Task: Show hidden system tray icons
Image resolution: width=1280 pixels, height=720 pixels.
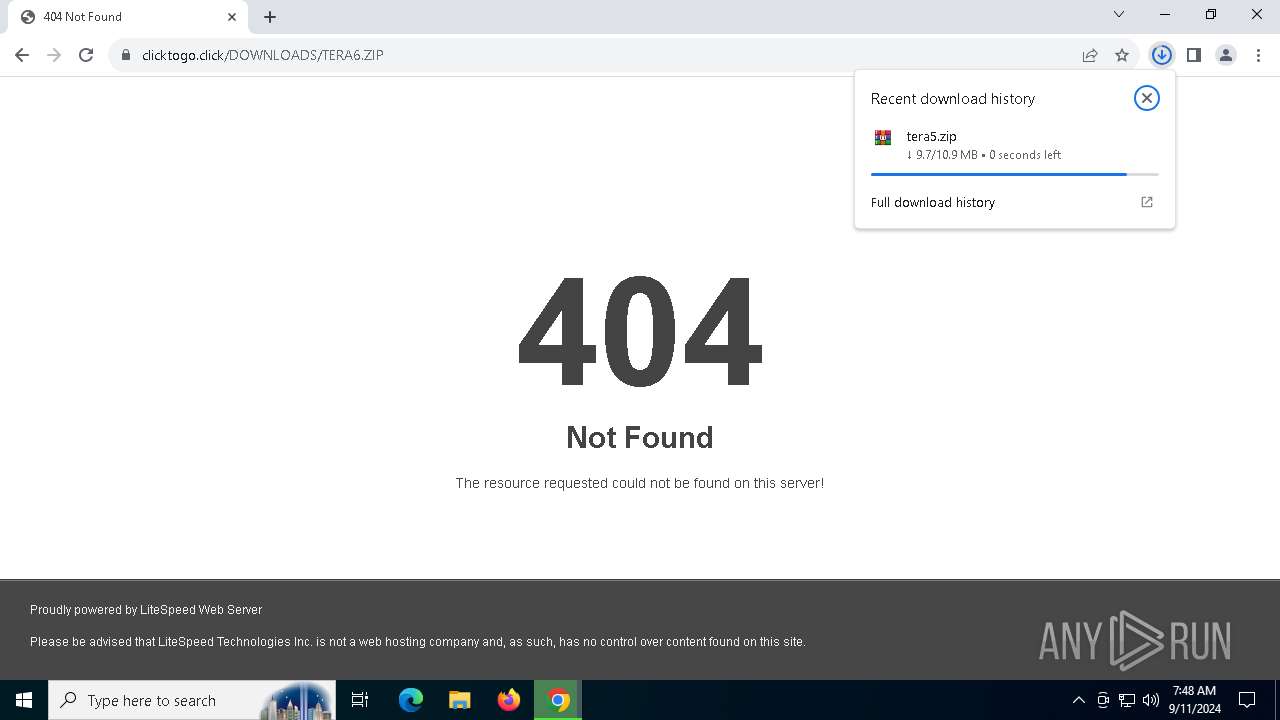Action: click(1078, 700)
